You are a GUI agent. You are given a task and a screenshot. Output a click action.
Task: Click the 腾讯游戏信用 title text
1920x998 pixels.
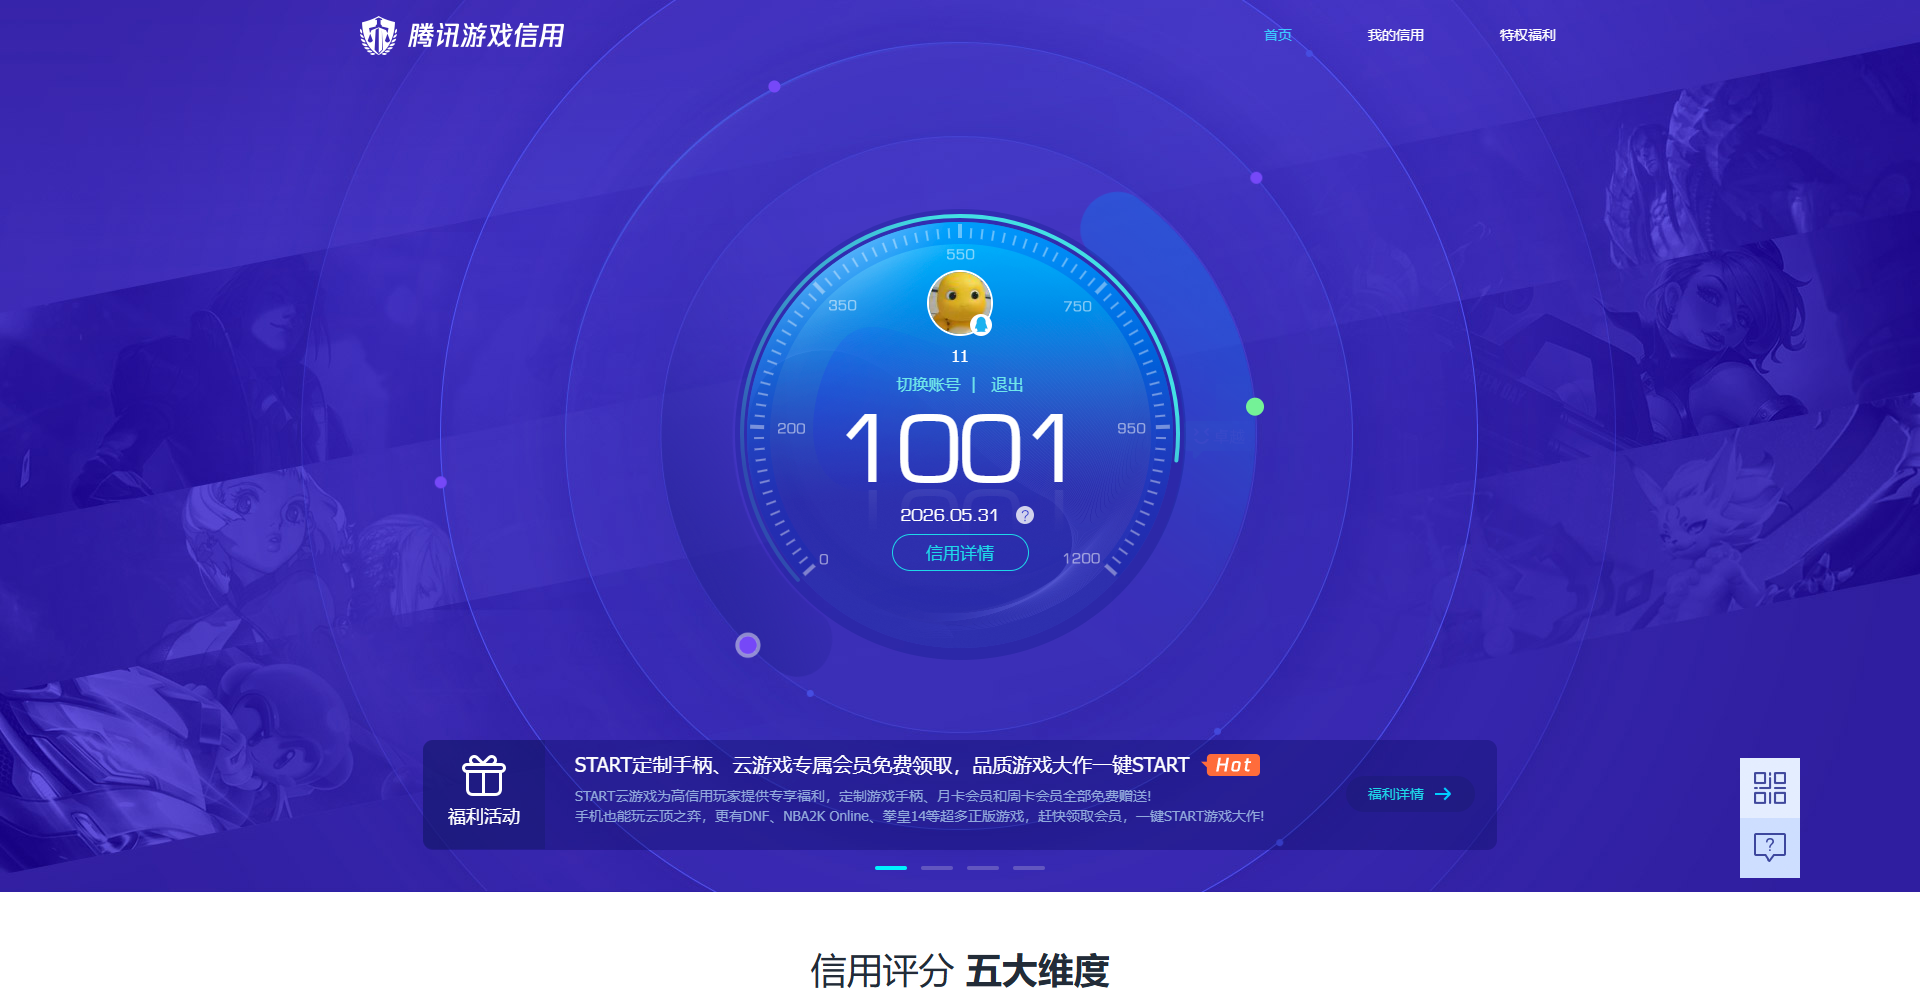(486, 36)
